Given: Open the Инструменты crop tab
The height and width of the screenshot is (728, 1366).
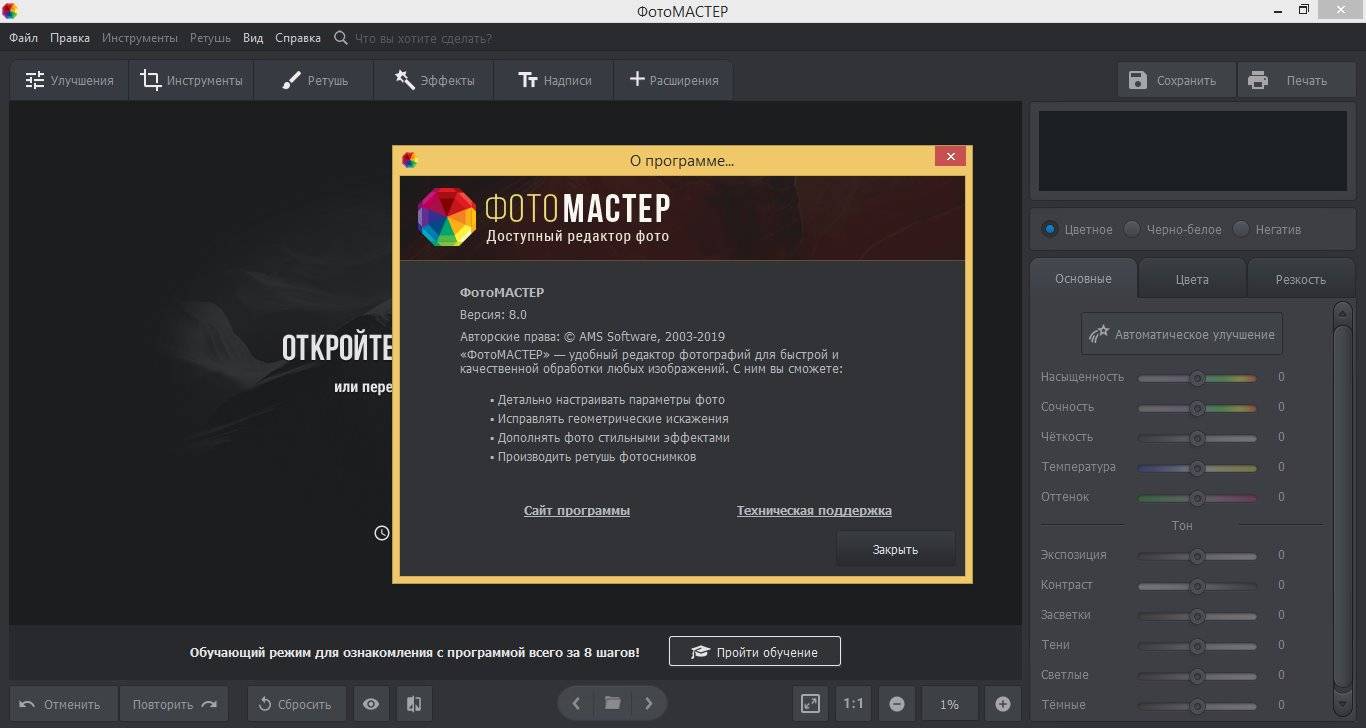Looking at the screenshot, I should [x=191, y=80].
